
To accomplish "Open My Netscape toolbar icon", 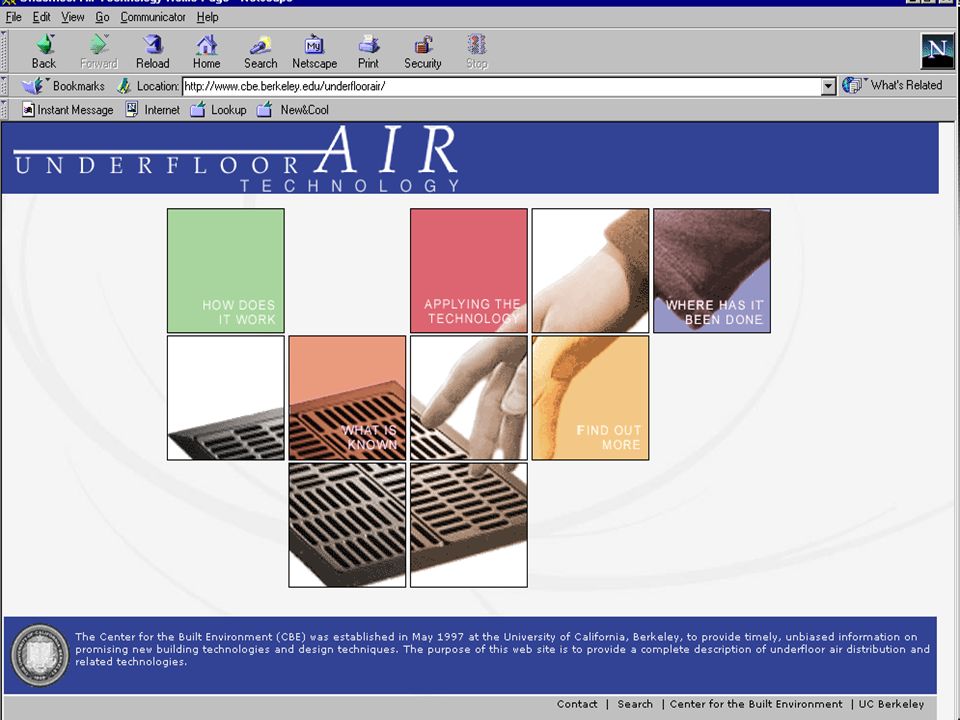I will coord(314,51).
